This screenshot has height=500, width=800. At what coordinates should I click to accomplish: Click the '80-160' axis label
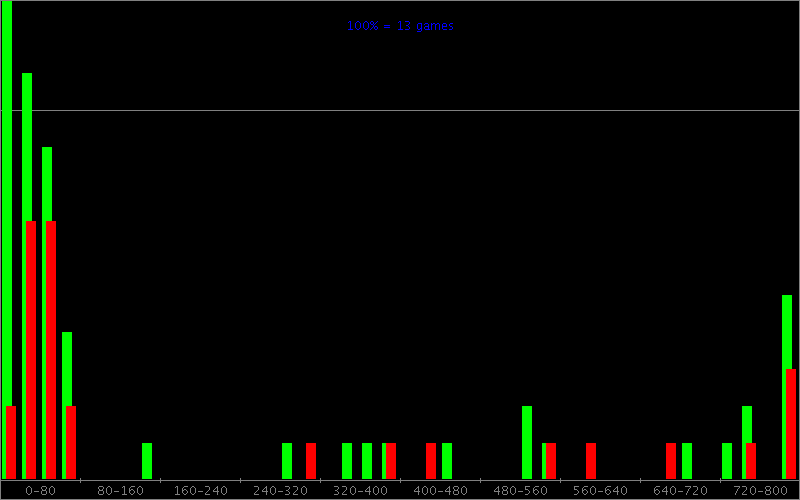tap(120, 491)
